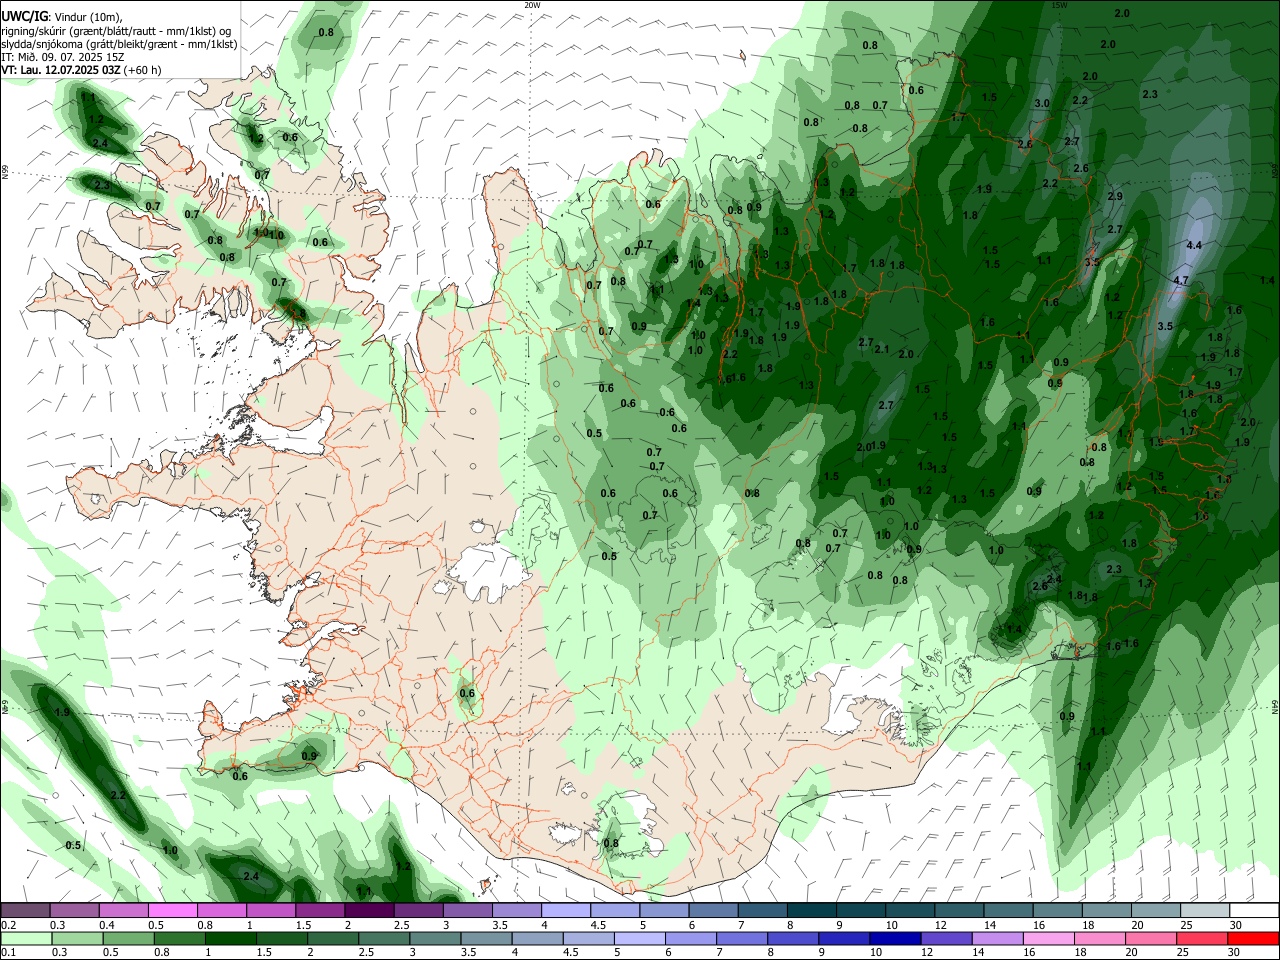Click the 2.9 precipitation value on the map
The height and width of the screenshot is (960, 1280).
click(x=1115, y=196)
